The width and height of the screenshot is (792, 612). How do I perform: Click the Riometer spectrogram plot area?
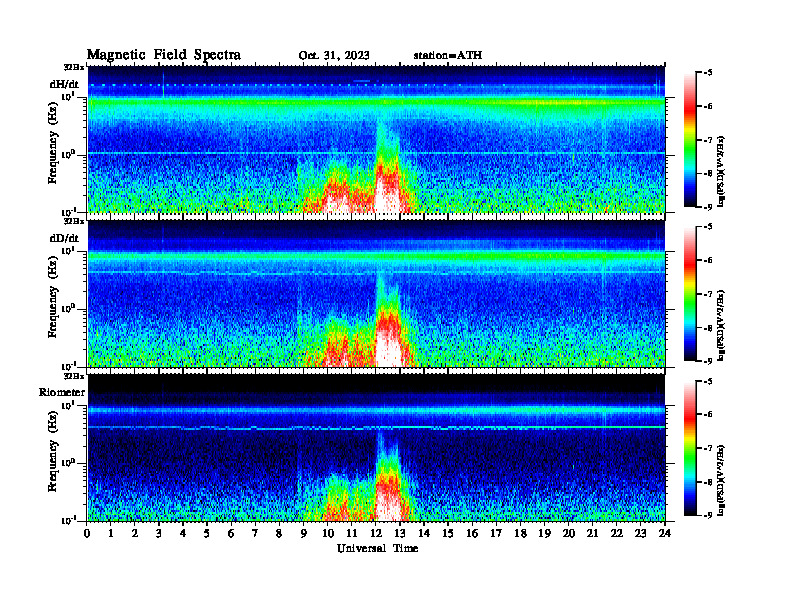(376, 448)
